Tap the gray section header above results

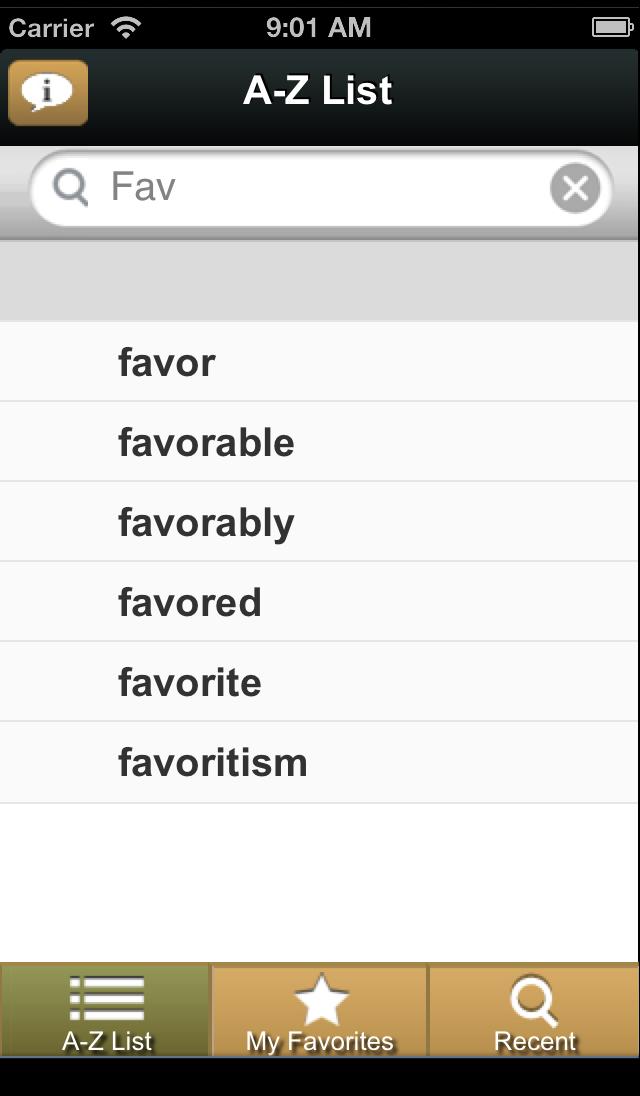coord(320,281)
